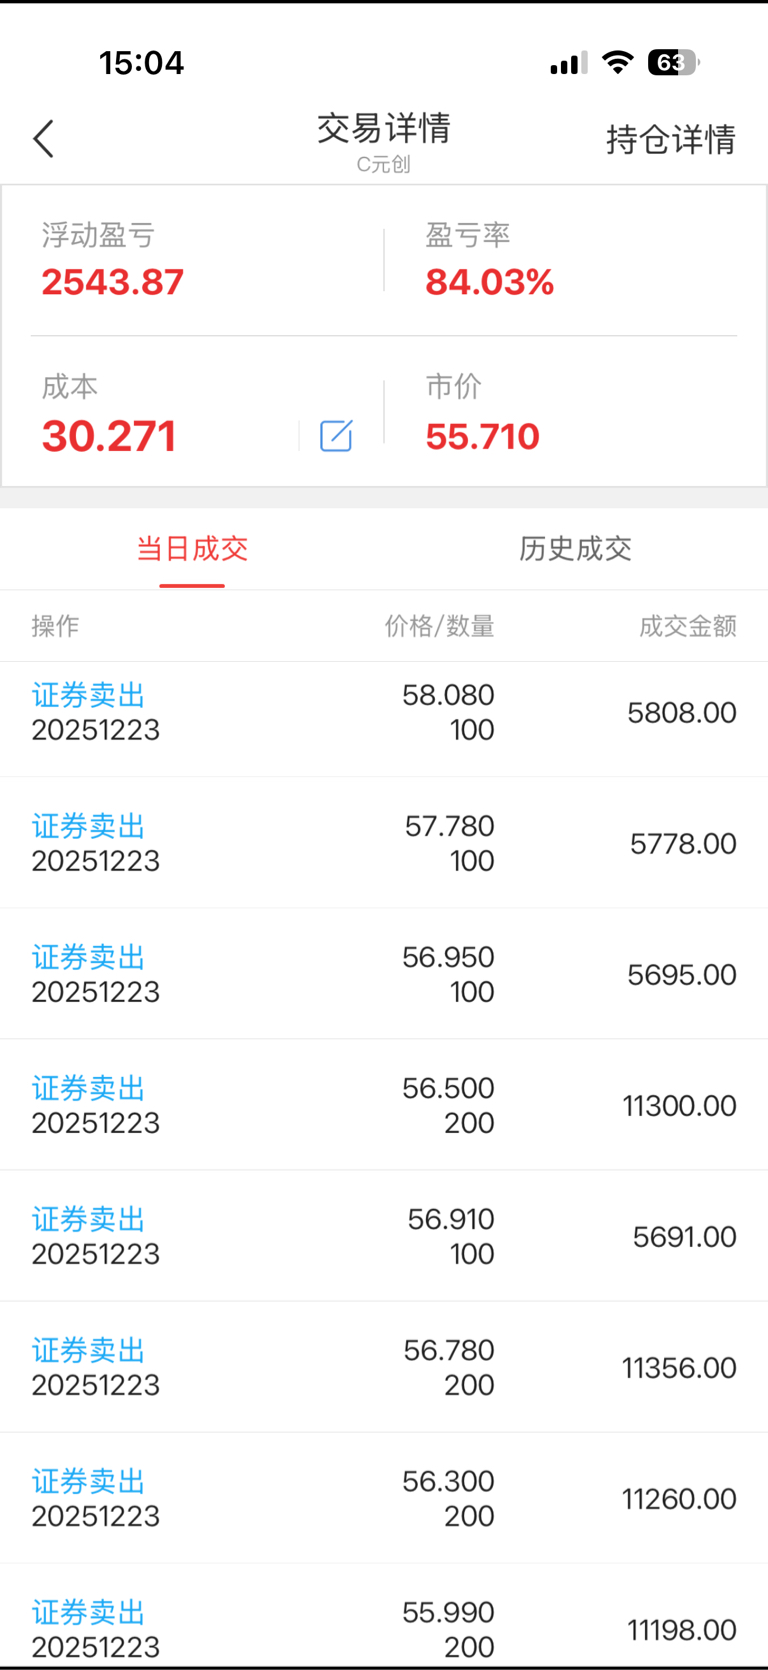Tap the 市价 value 55.710
This screenshot has width=768, height=1670.
click(483, 436)
